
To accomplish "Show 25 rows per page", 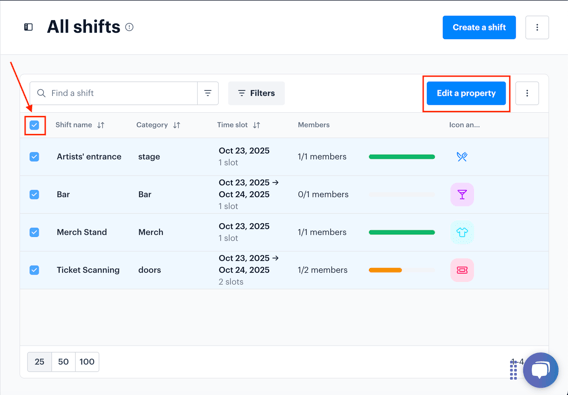I will click(x=39, y=362).
